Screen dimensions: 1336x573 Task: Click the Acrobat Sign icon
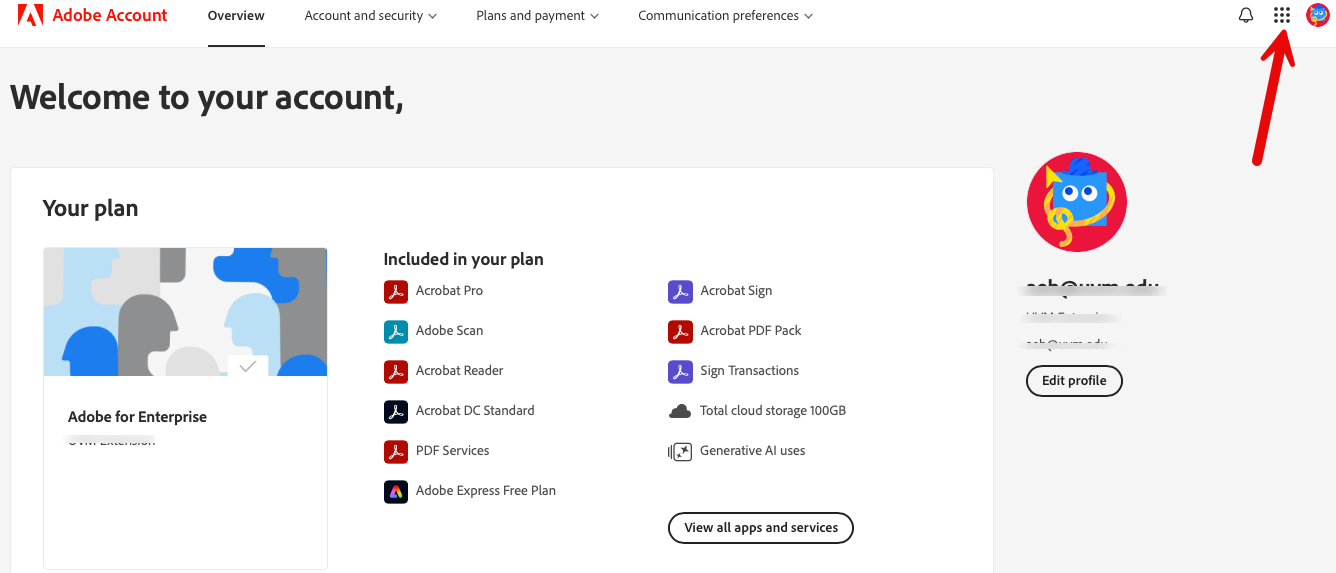pyautogui.click(x=680, y=291)
